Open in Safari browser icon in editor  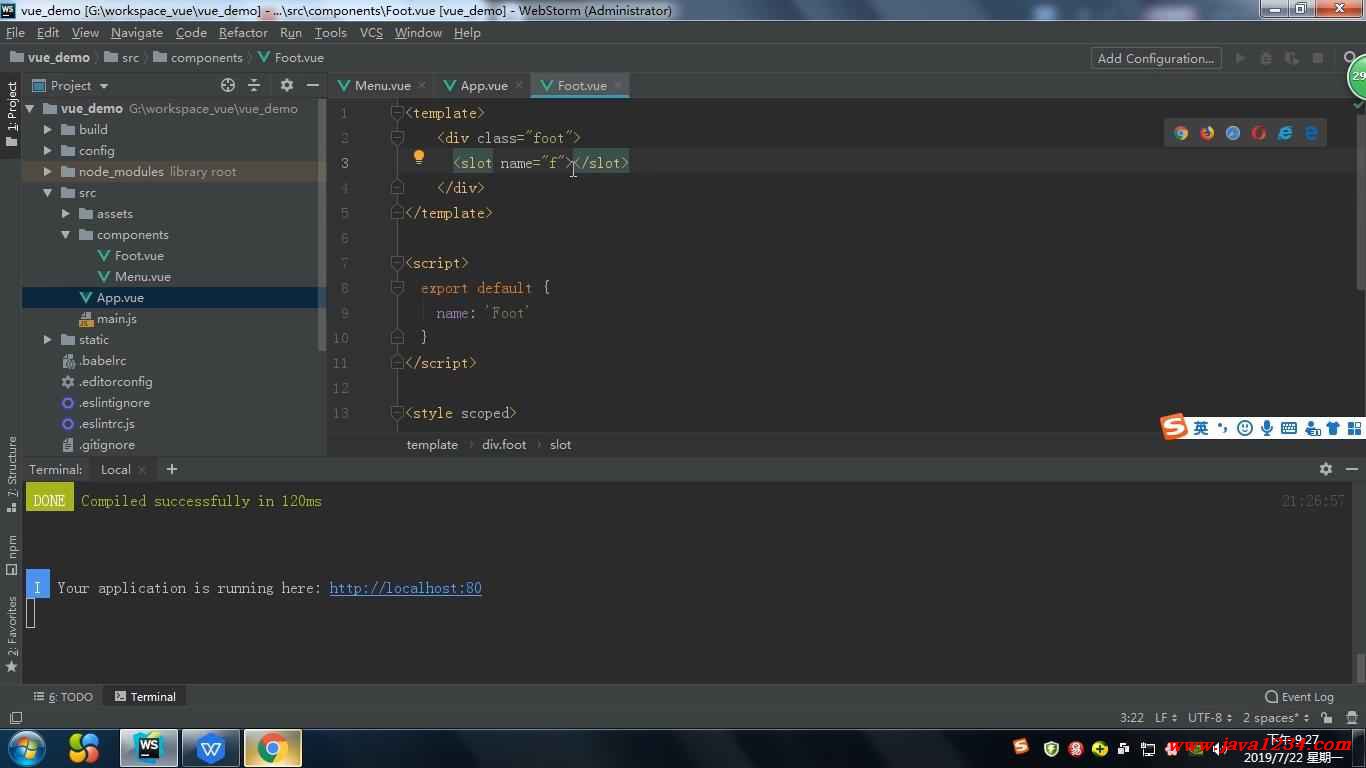click(1233, 133)
